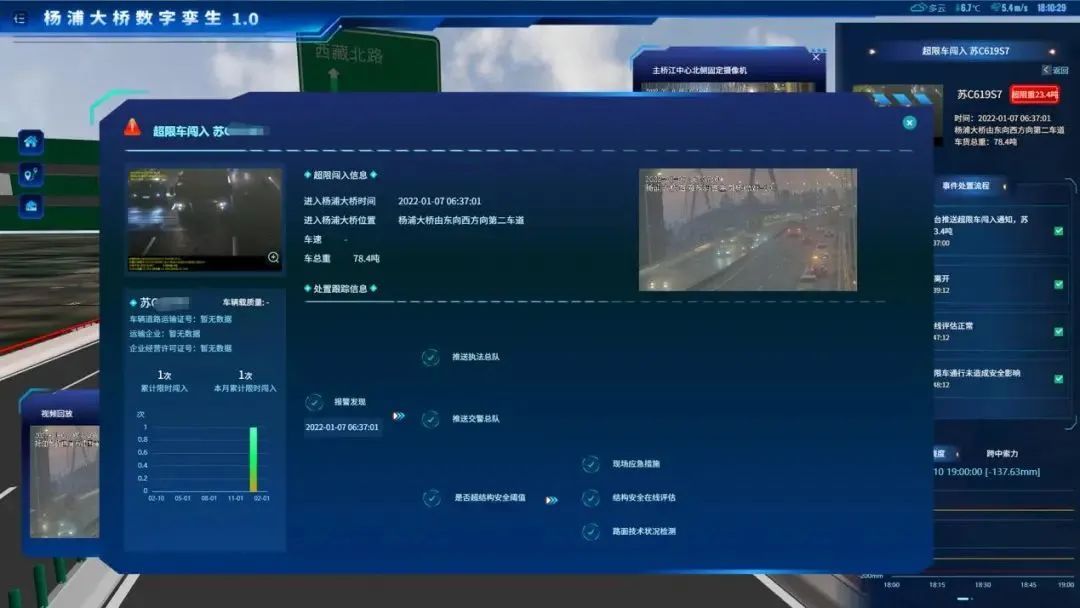1080x608 pixels.
Task: Click the 返回 back chevron in right panel
Action: [x=1047, y=70]
